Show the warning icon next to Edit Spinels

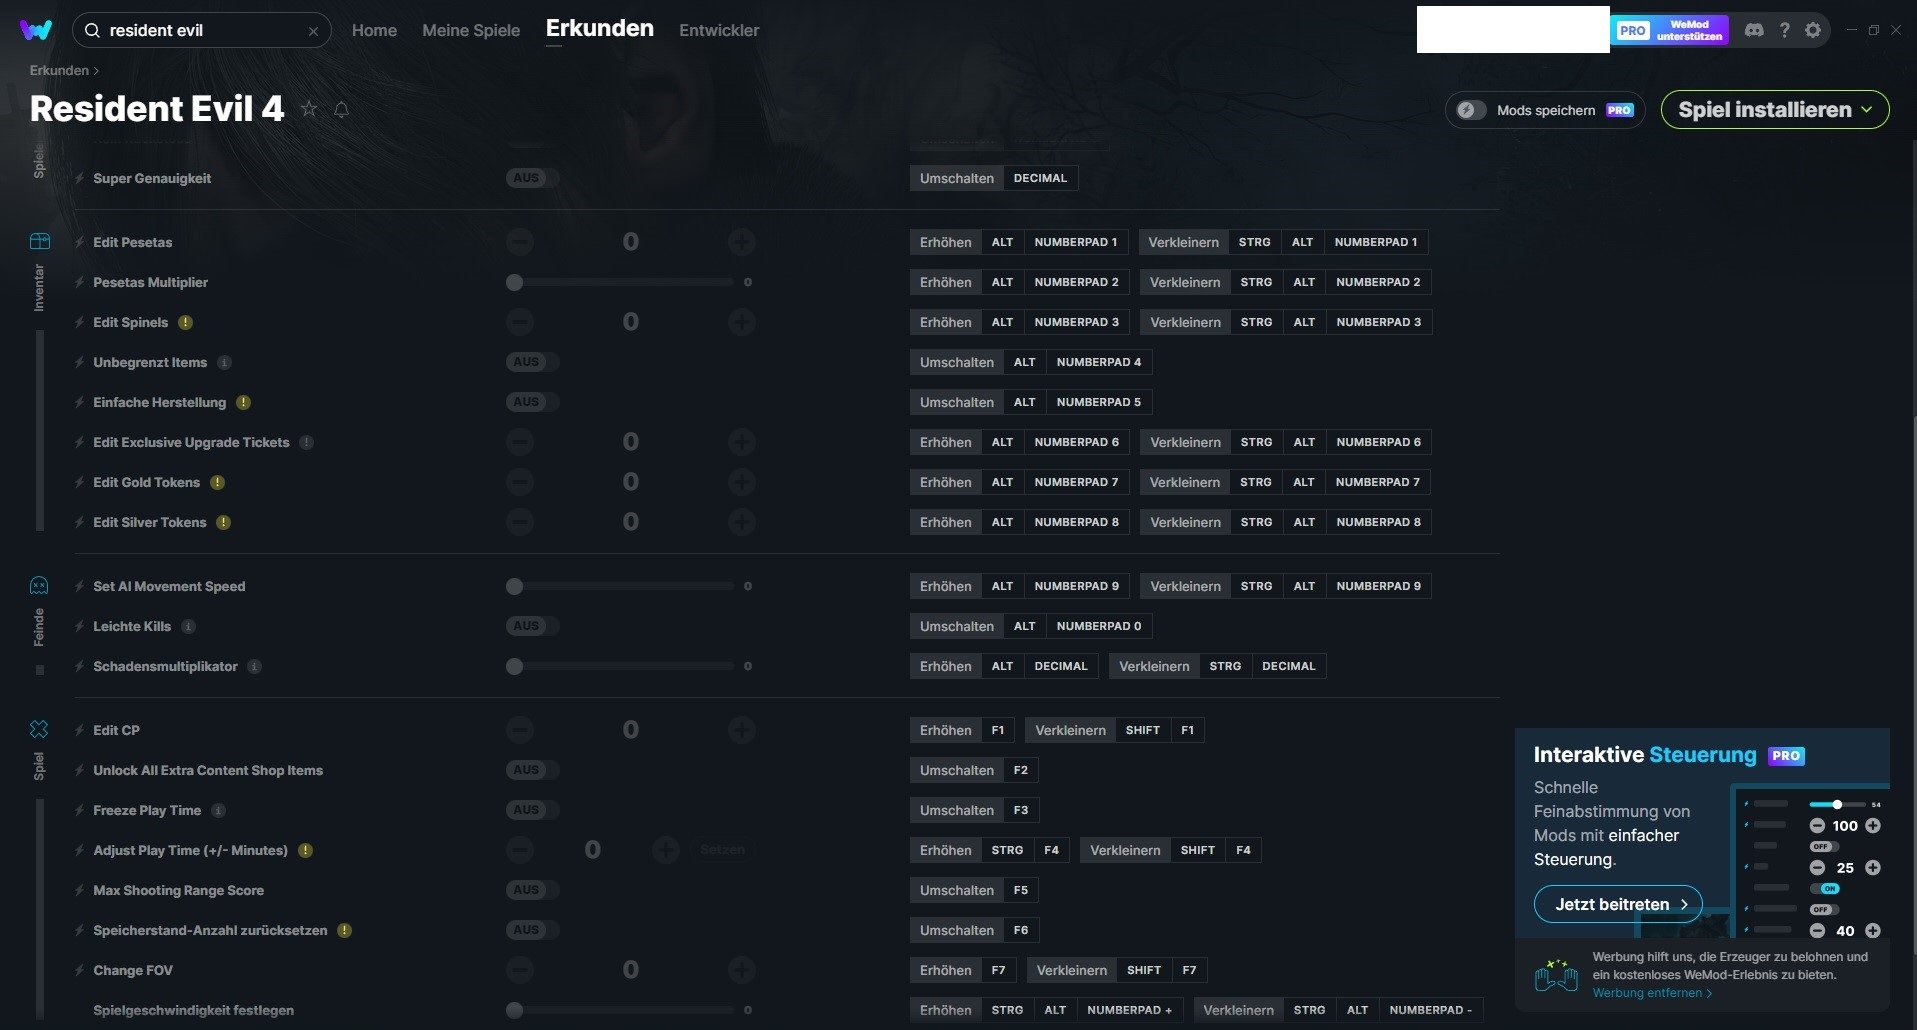click(x=185, y=322)
